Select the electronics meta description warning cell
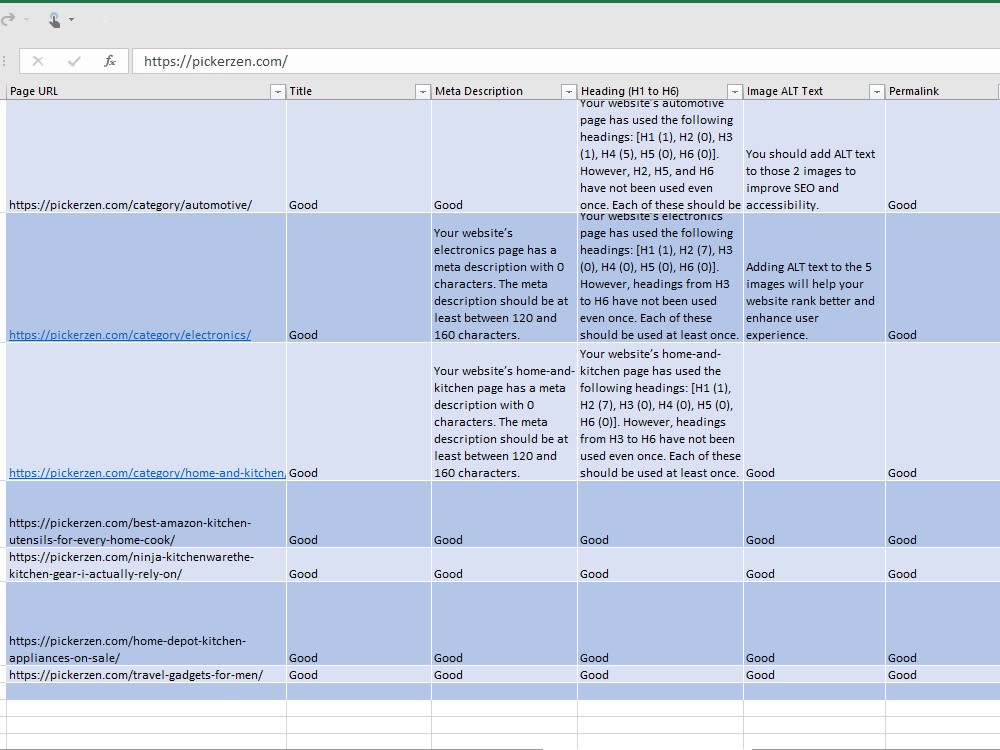1000x750 pixels. pyautogui.click(x=504, y=278)
